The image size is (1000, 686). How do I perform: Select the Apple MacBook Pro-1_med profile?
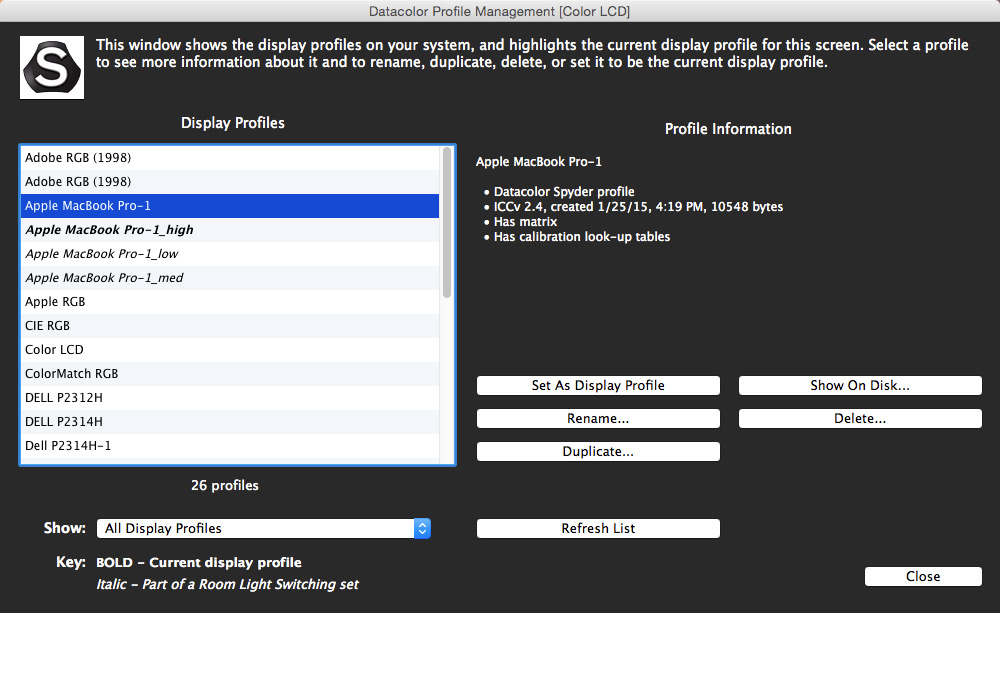[x=230, y=278]
